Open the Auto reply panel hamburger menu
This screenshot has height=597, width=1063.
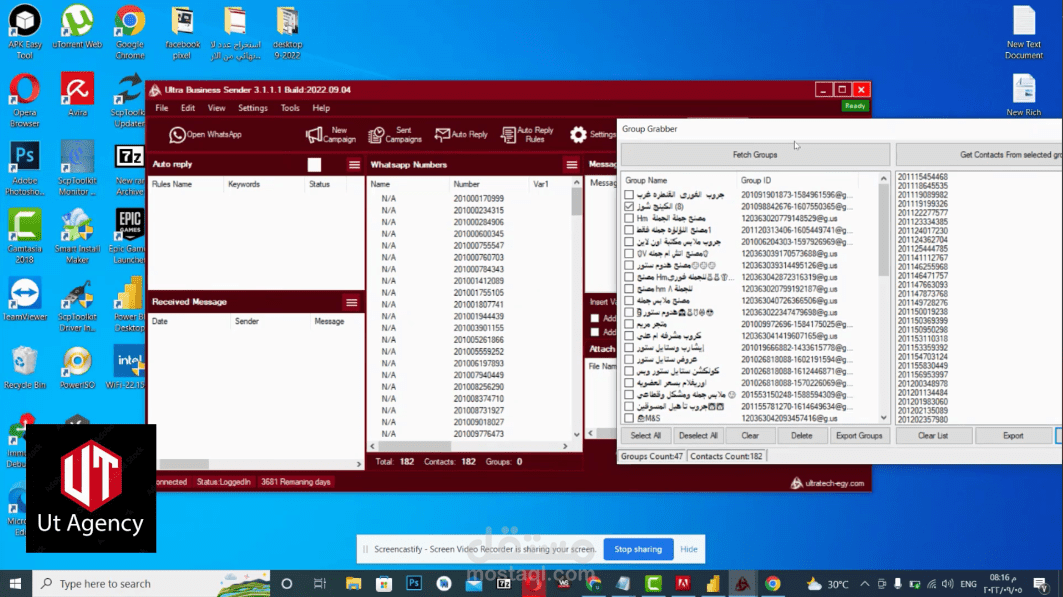354,165
